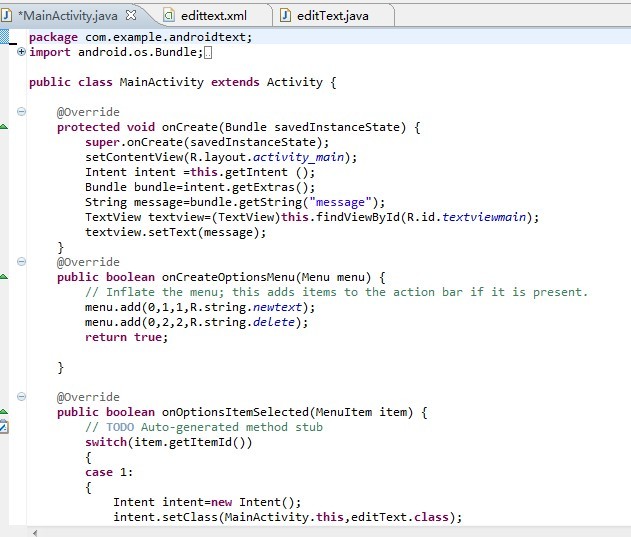The height and width of the screenshot is (537, 631).
Task: Click the TODO task marker in gutter
Action: [4, 427]
